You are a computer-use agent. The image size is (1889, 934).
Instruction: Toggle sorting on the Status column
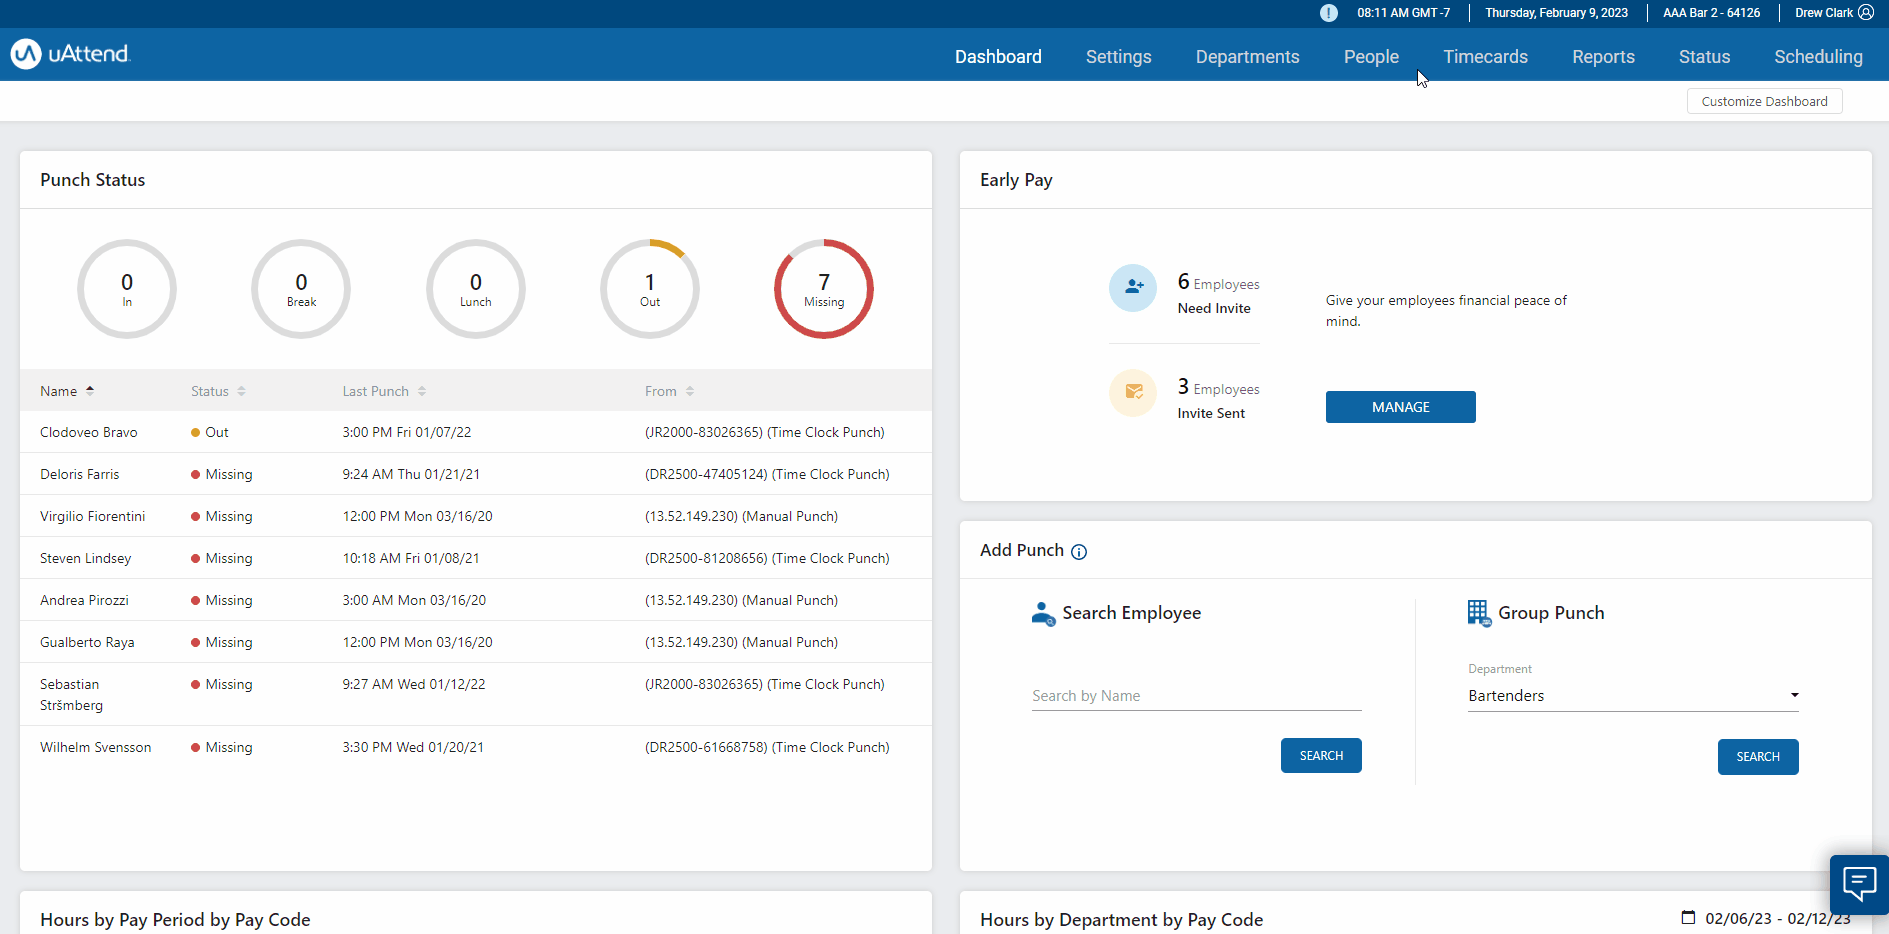tap(242, 391)
